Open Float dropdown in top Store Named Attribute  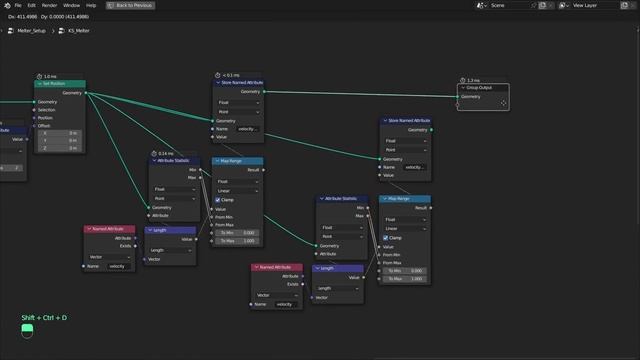point(238,102)
